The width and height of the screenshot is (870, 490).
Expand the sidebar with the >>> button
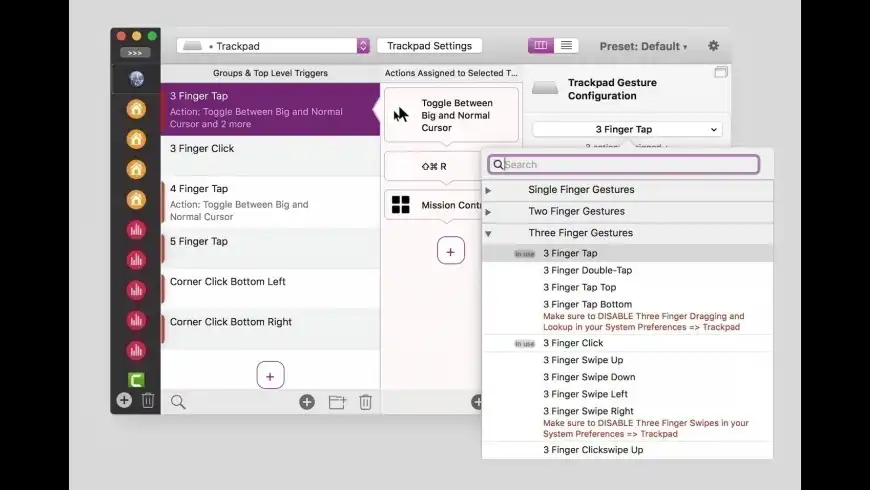pyautogui.click(x=135, y=53)
